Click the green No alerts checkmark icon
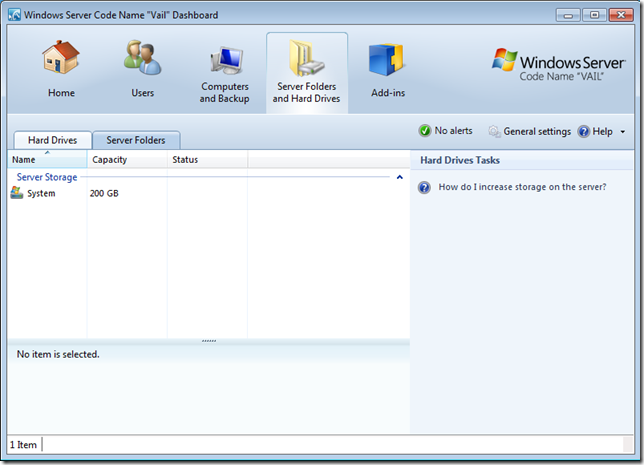 click(x=425, y=131)
